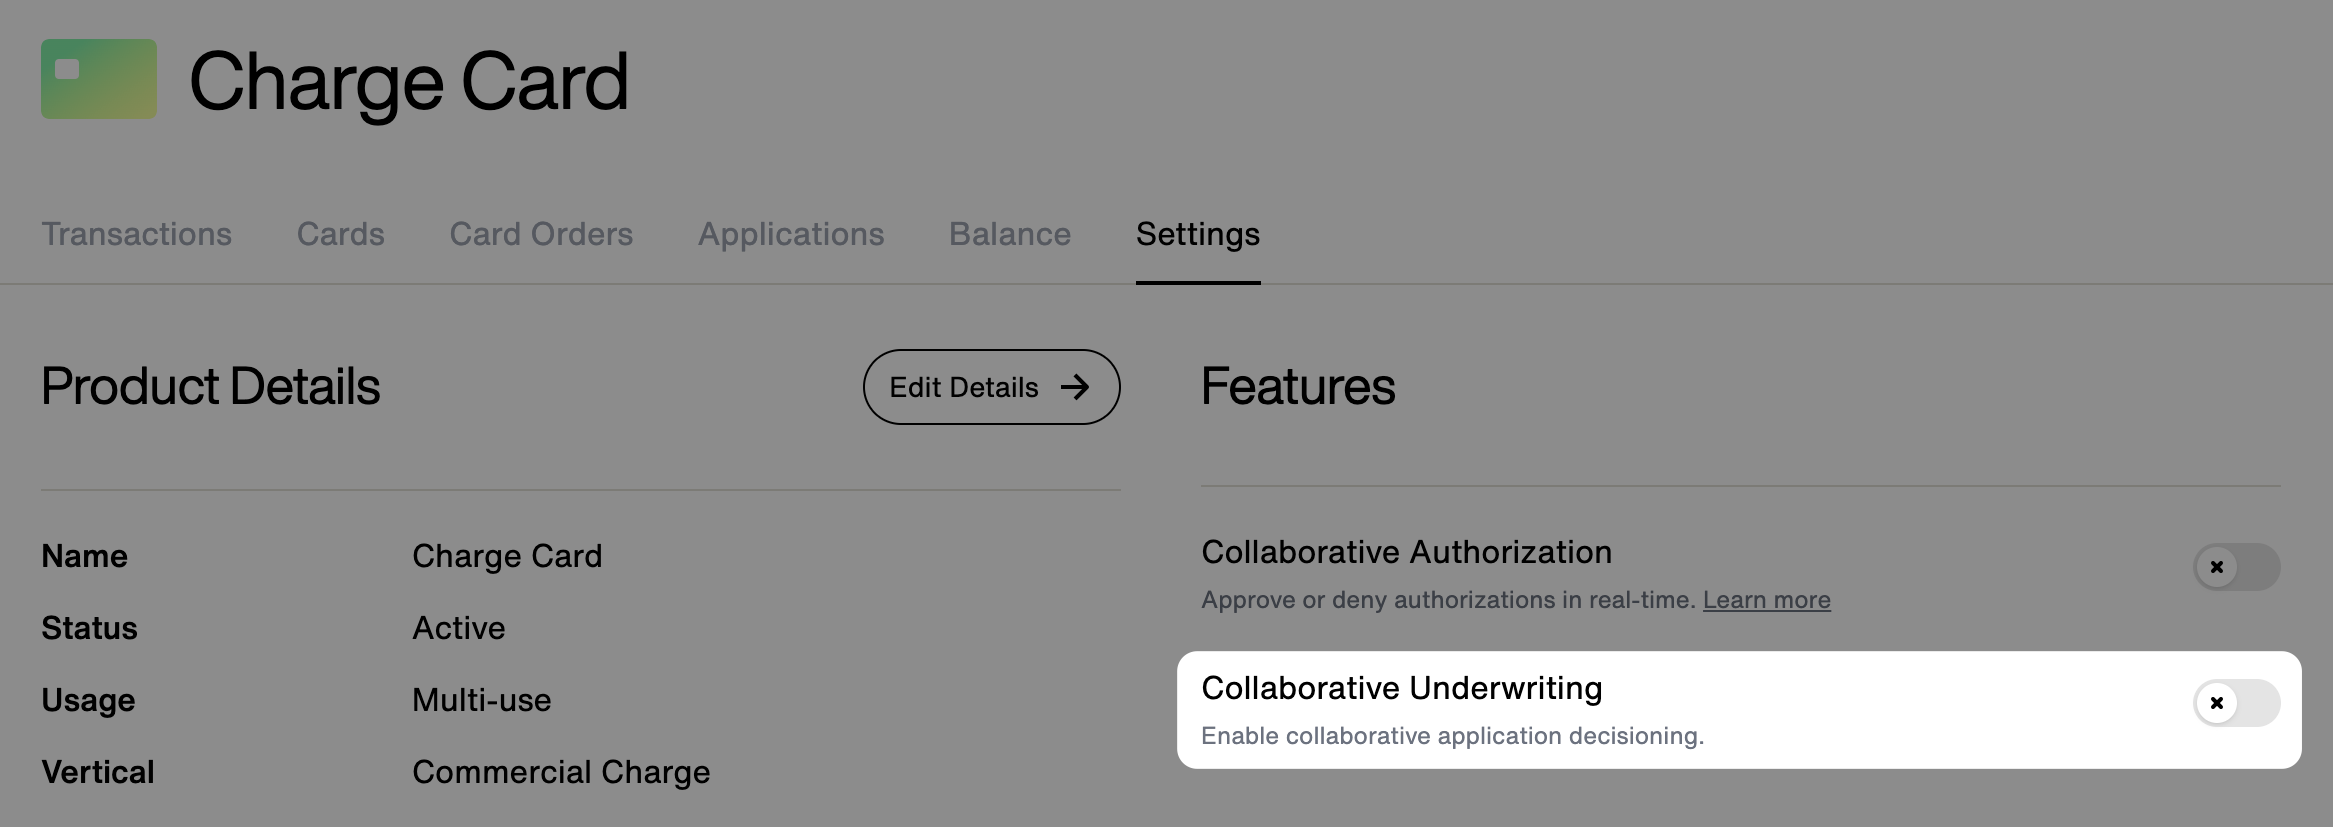Open the Learn more link
Screen dimensions: 2333x827
tap(1766, 600)
